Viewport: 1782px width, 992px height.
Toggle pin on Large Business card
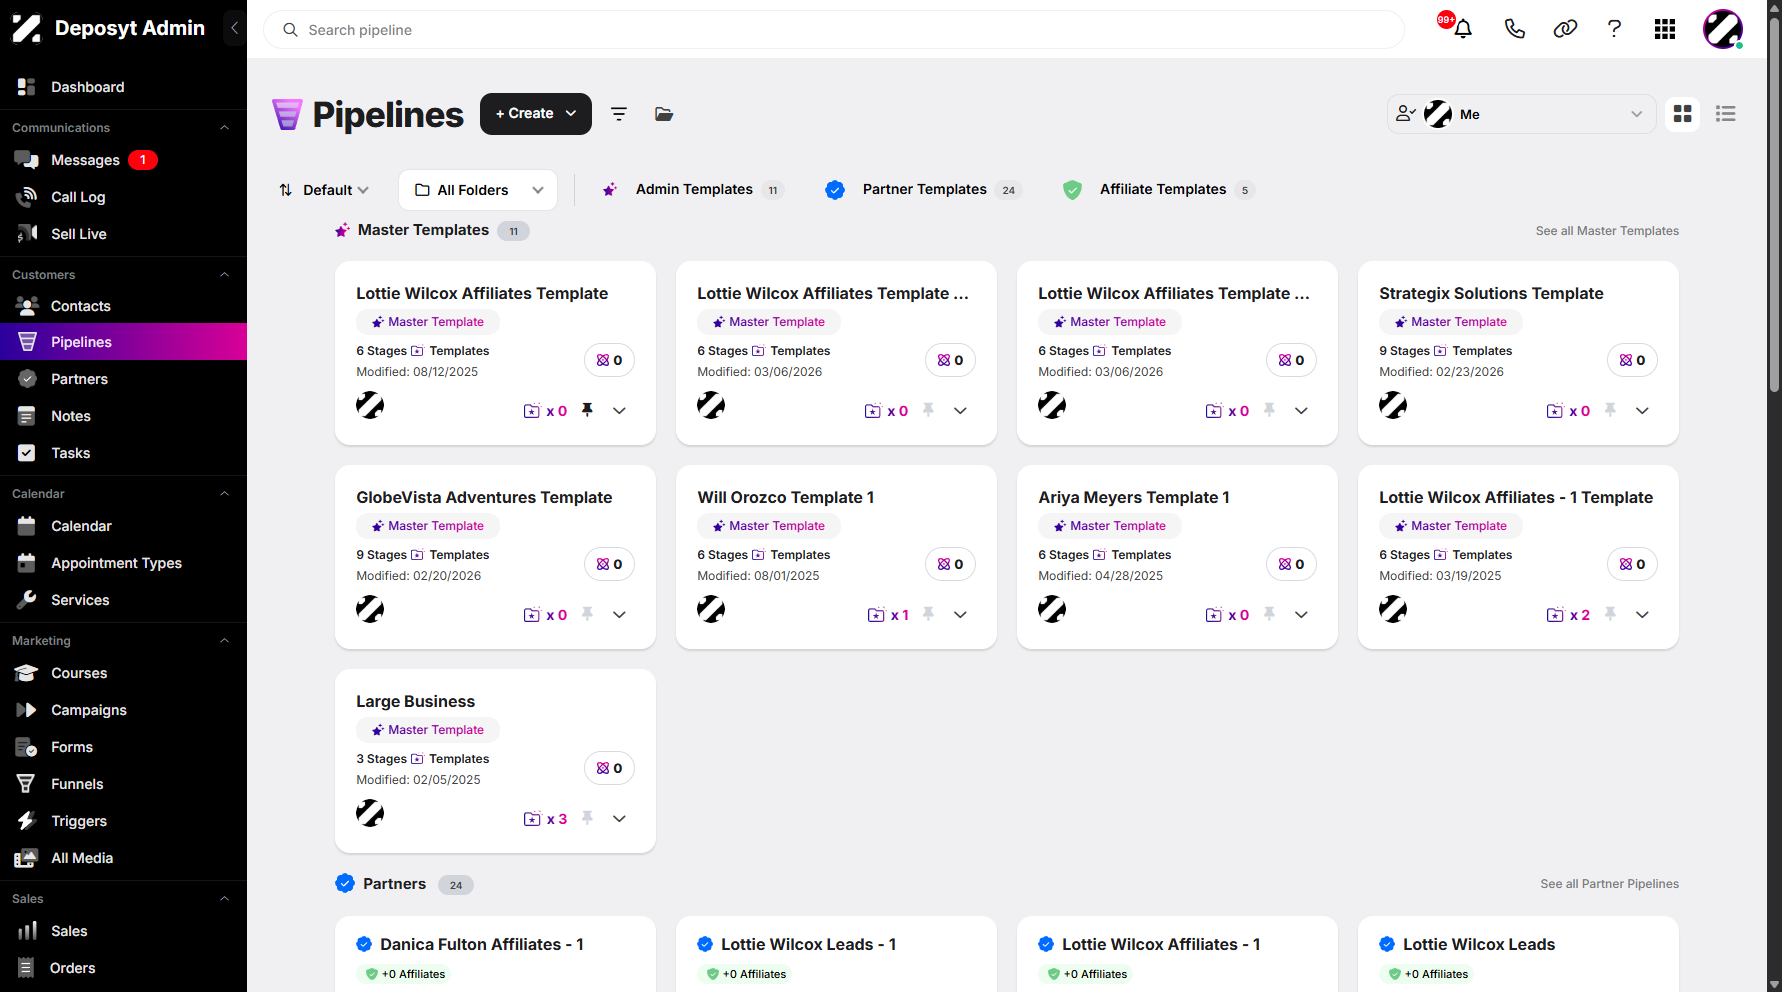[587, 818]
